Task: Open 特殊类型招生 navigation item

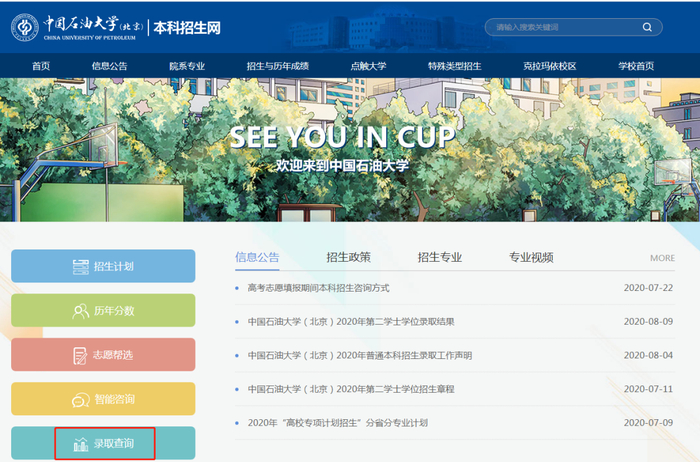Action: click(x=454, y=66)
